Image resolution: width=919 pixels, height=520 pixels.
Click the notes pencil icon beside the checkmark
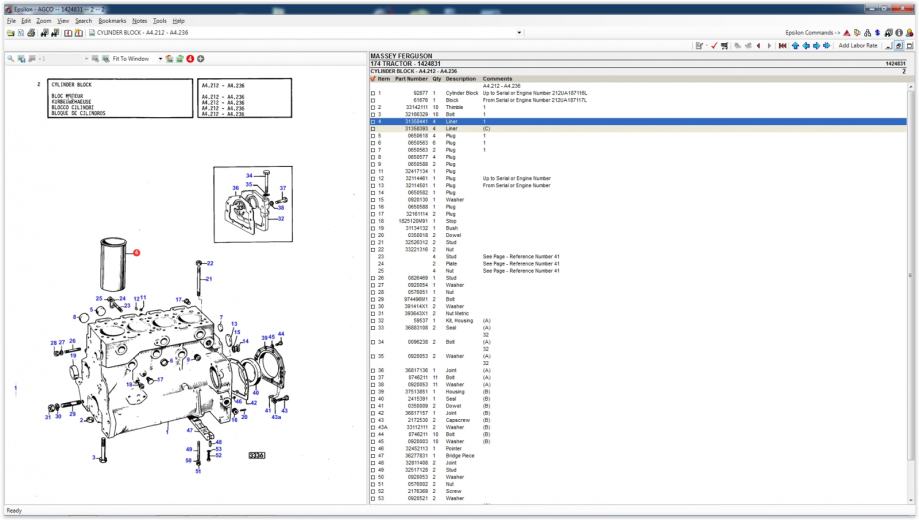[x=699, y=46]
